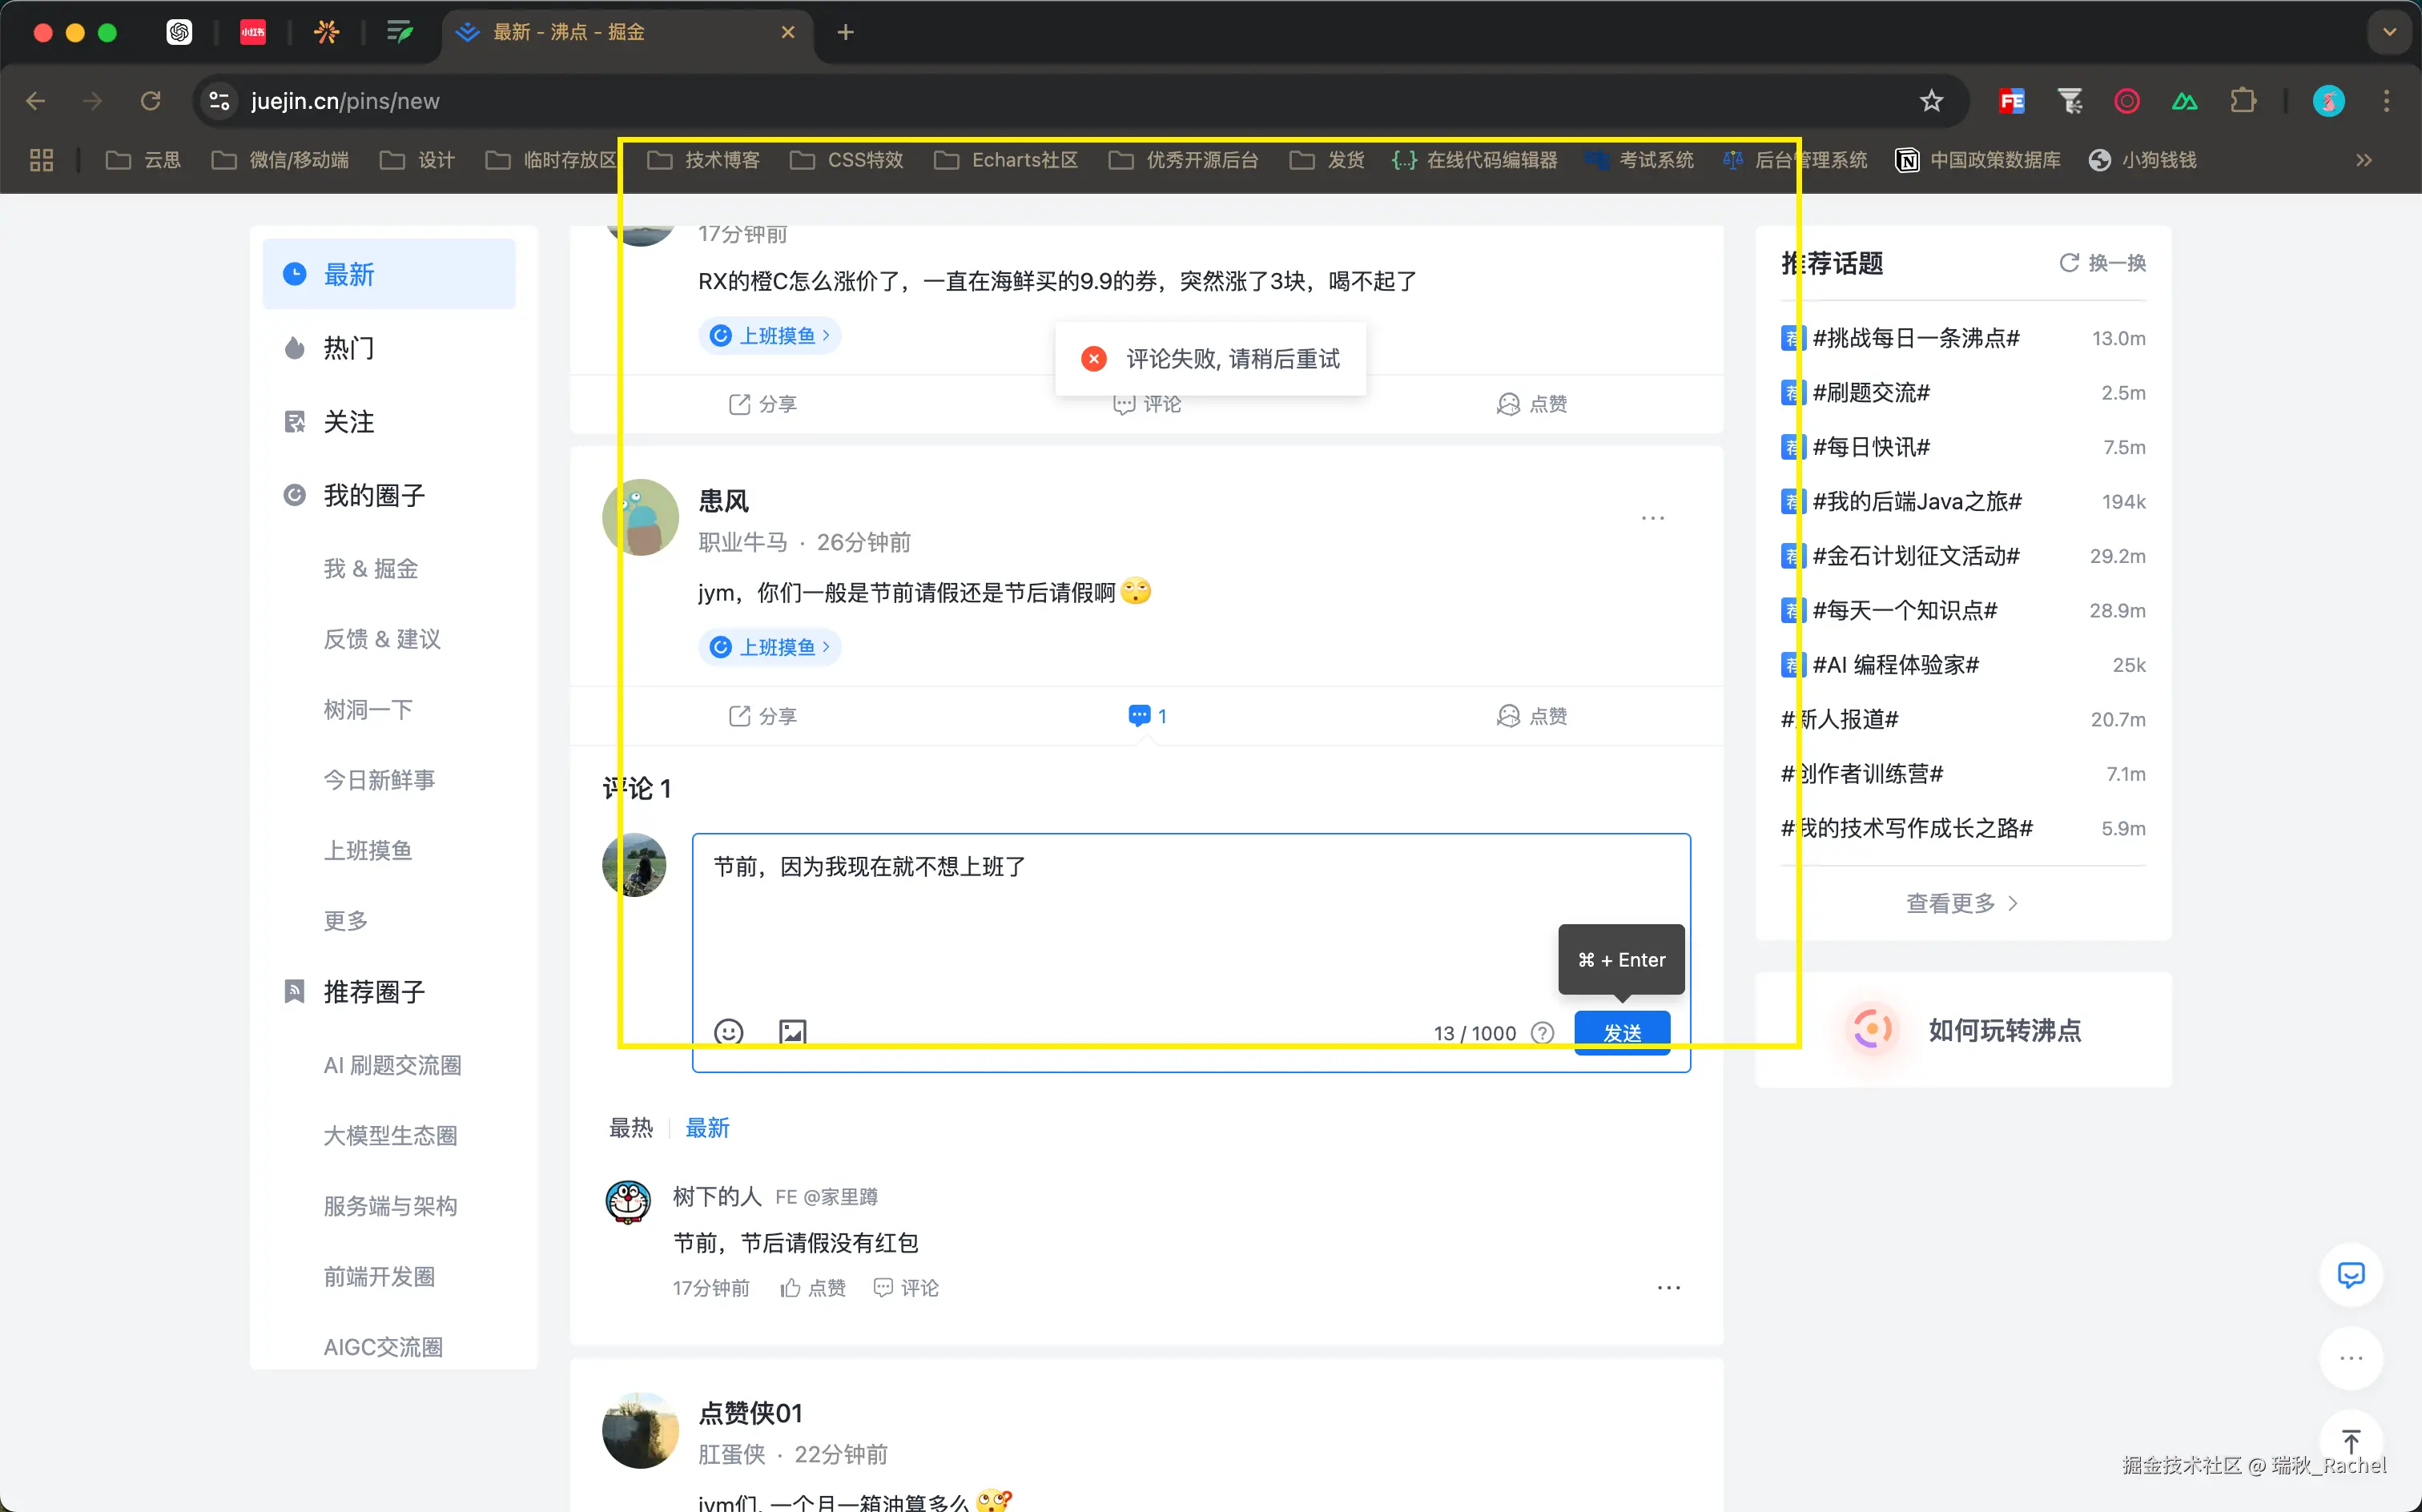Open the feedback chat bubble icon
Viewport: 2422px width, 1512px height.
2351,1275
